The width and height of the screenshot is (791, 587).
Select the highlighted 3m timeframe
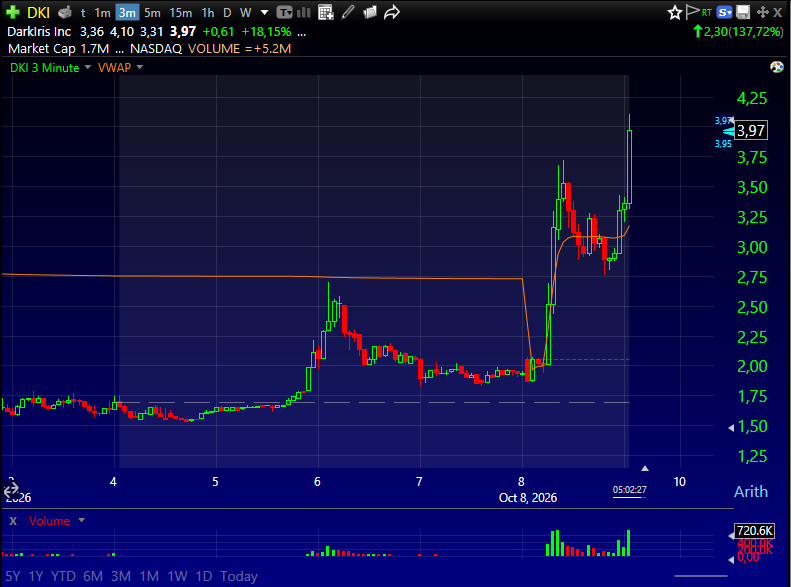point(127,13)
